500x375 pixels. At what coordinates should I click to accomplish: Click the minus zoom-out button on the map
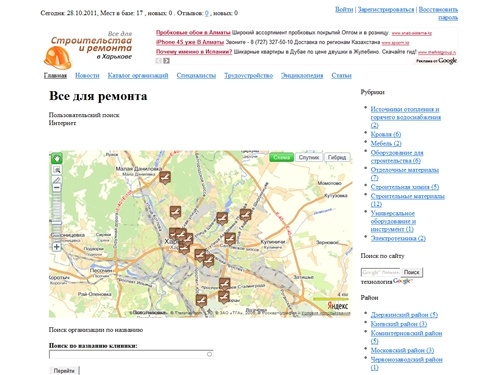(57, 188)
